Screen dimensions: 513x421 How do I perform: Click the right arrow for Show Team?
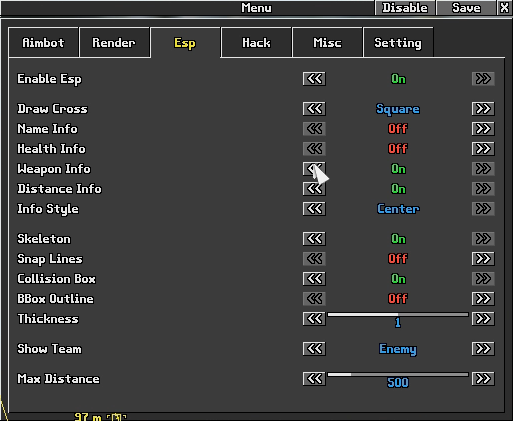pos(483,349)
